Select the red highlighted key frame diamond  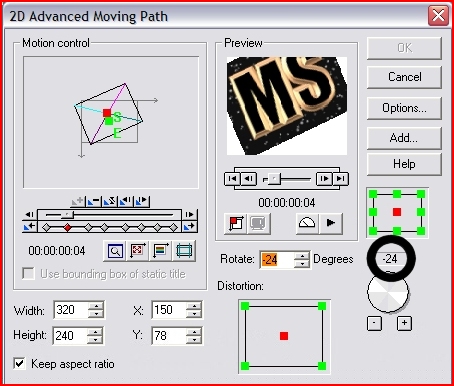pyautogui.click(x=68, y=228)
